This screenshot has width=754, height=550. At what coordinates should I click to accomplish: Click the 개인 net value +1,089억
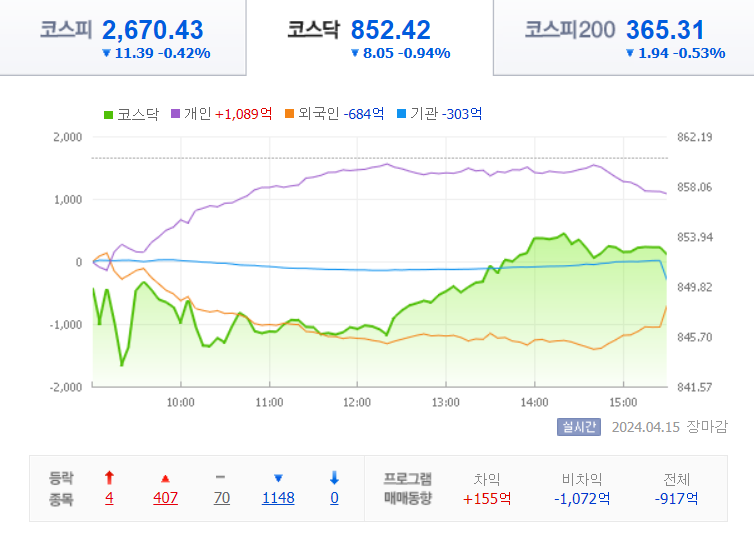point(243,113)
